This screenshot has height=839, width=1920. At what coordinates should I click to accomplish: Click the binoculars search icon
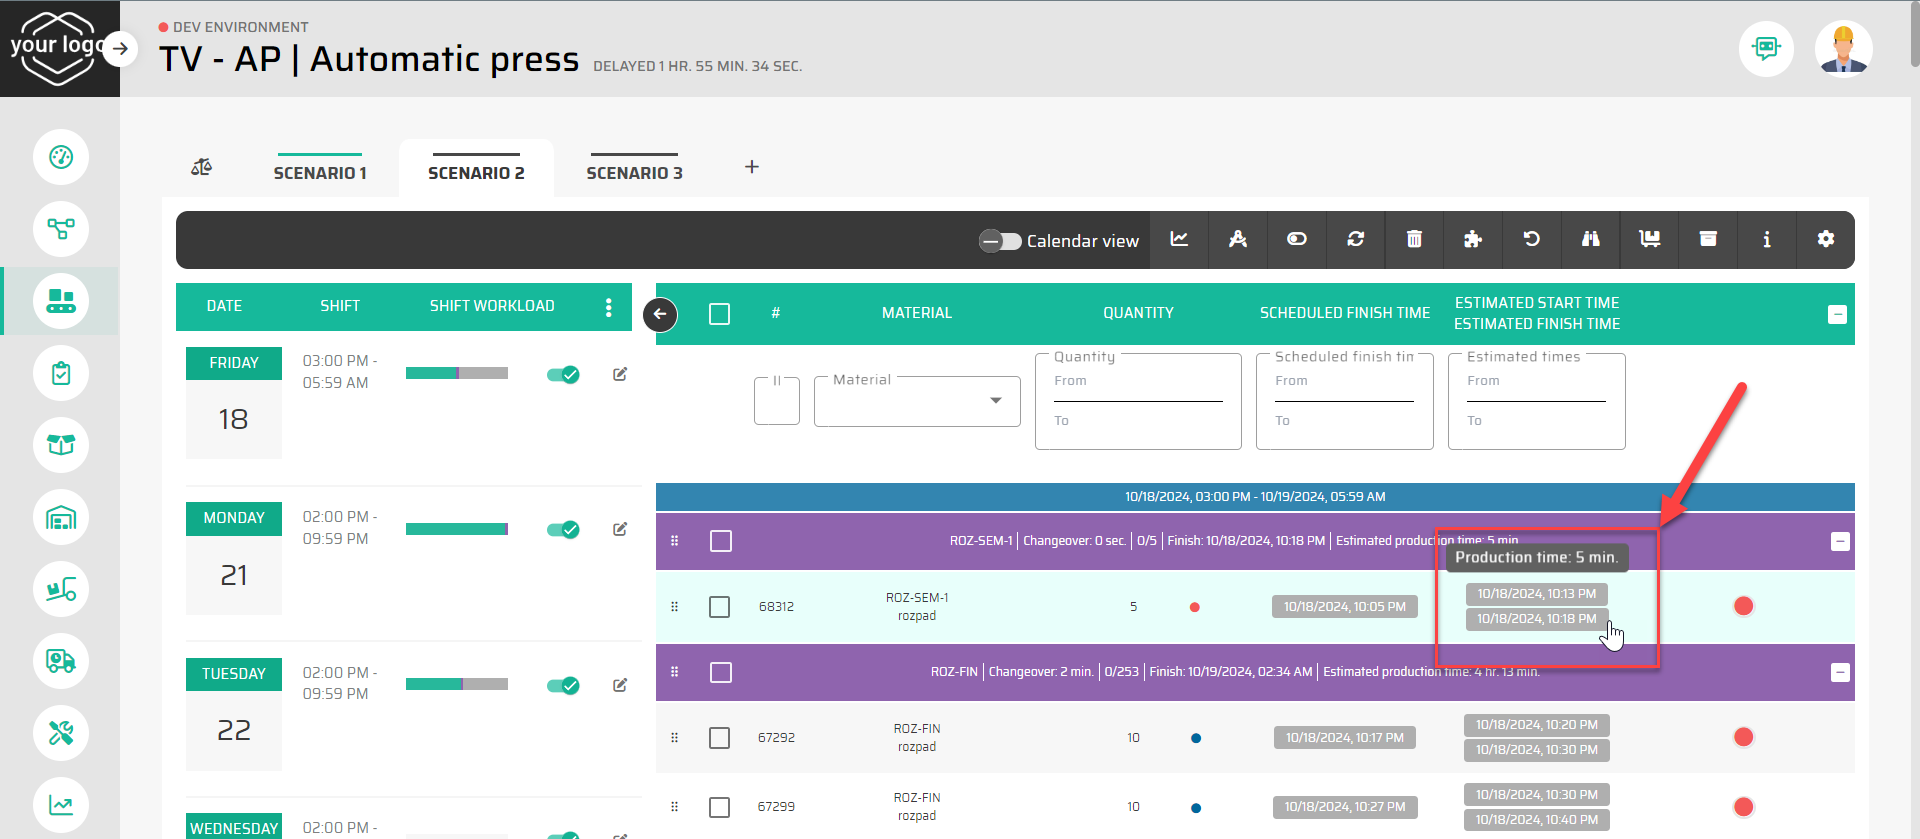click(x=1590, y=240)
